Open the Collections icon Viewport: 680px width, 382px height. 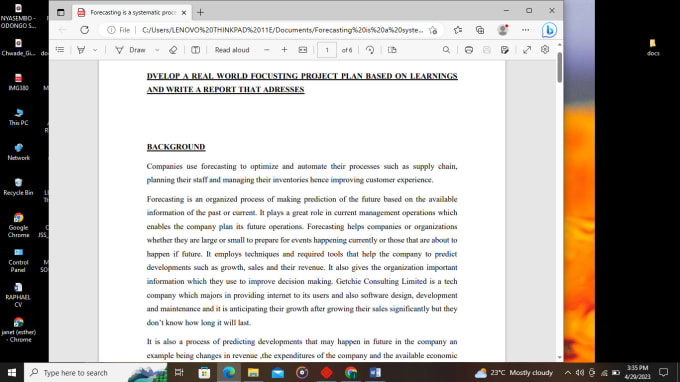tap(480, 30)
